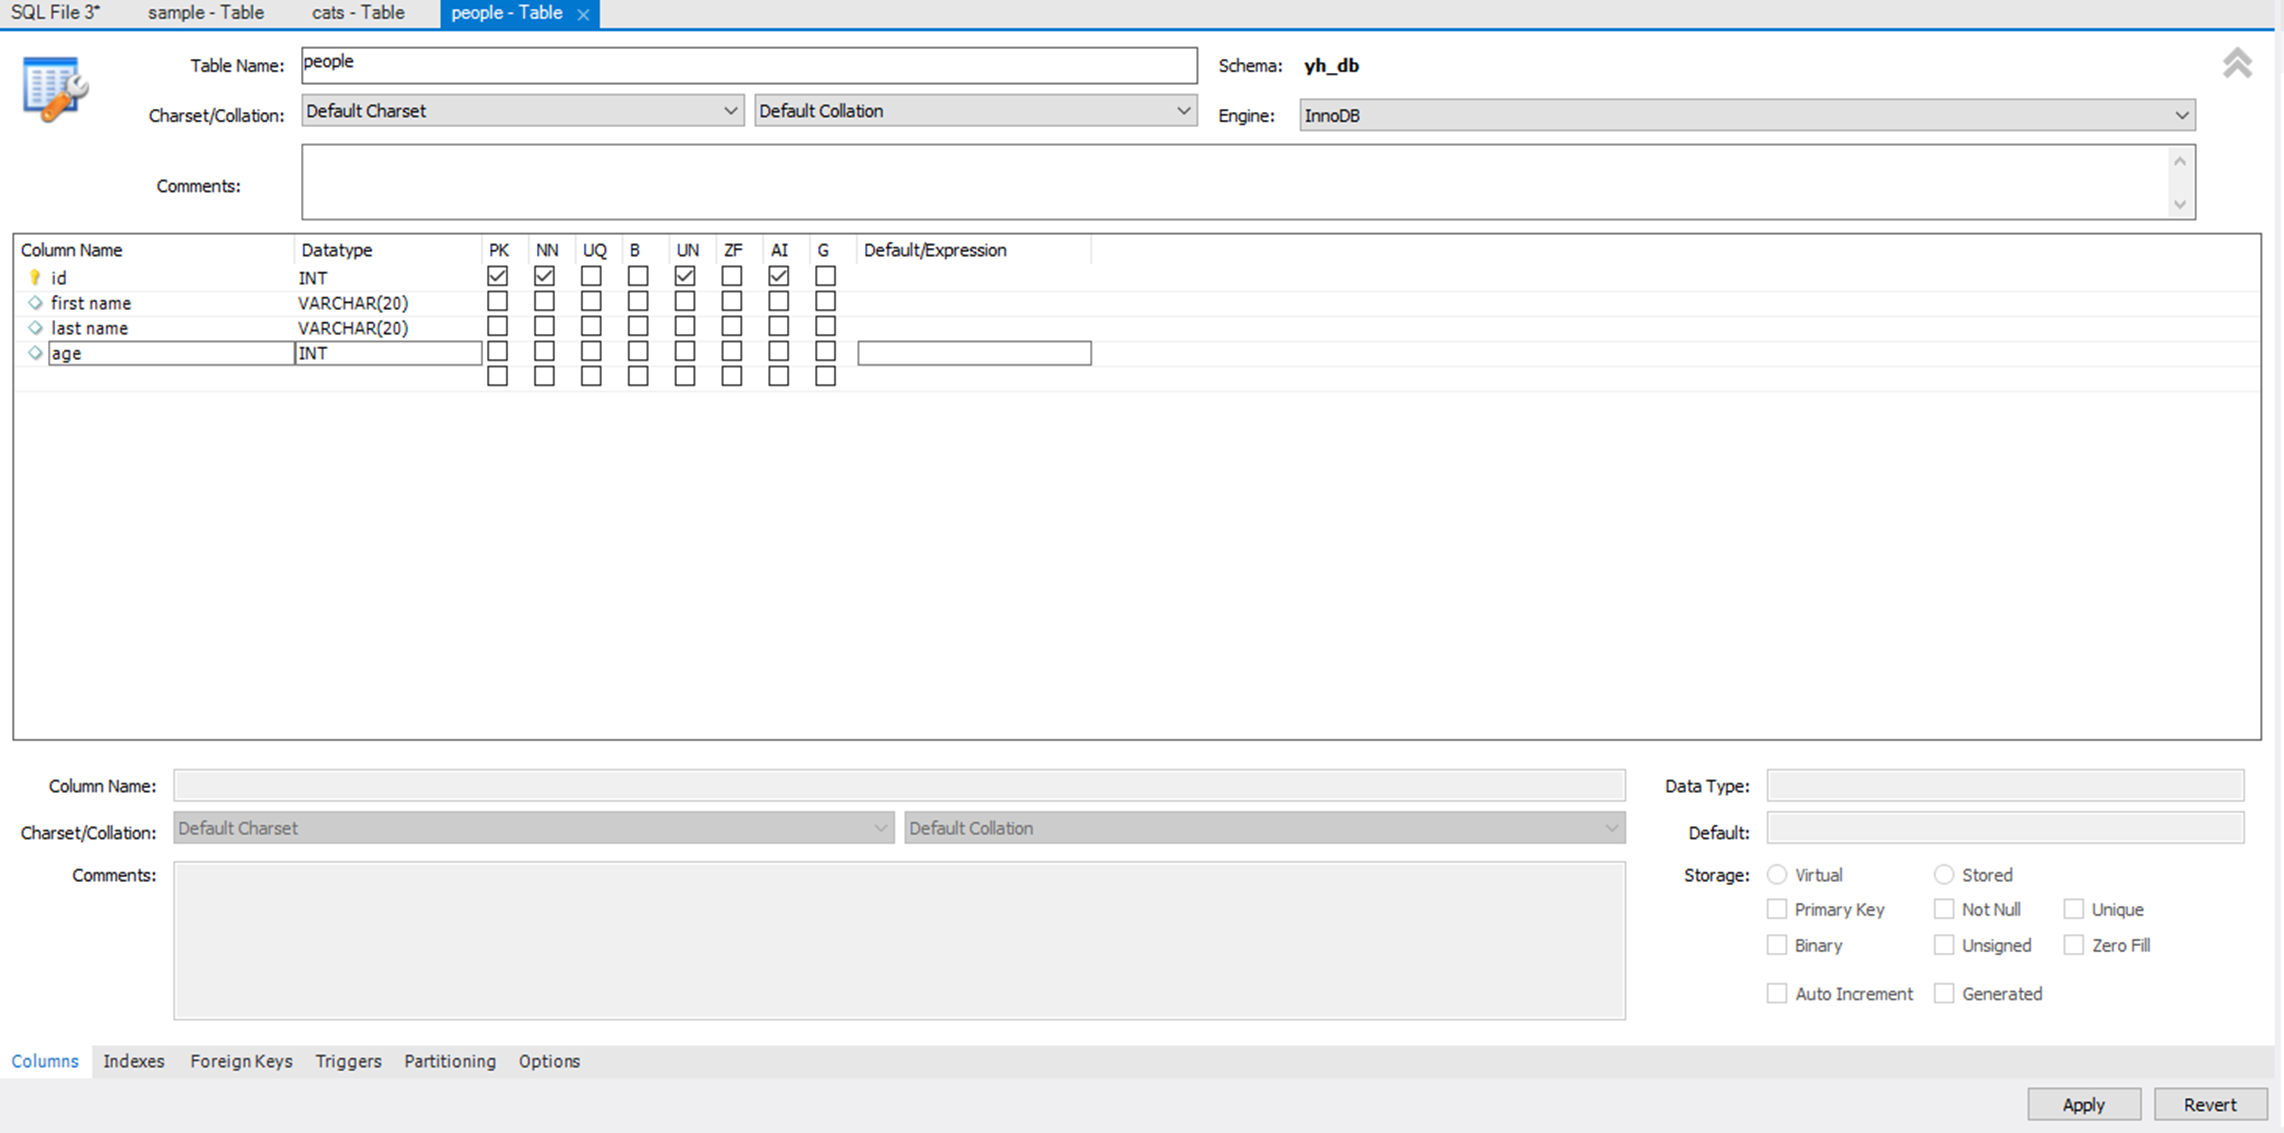Click the table editor wrench icon

(x=54, y=89)
